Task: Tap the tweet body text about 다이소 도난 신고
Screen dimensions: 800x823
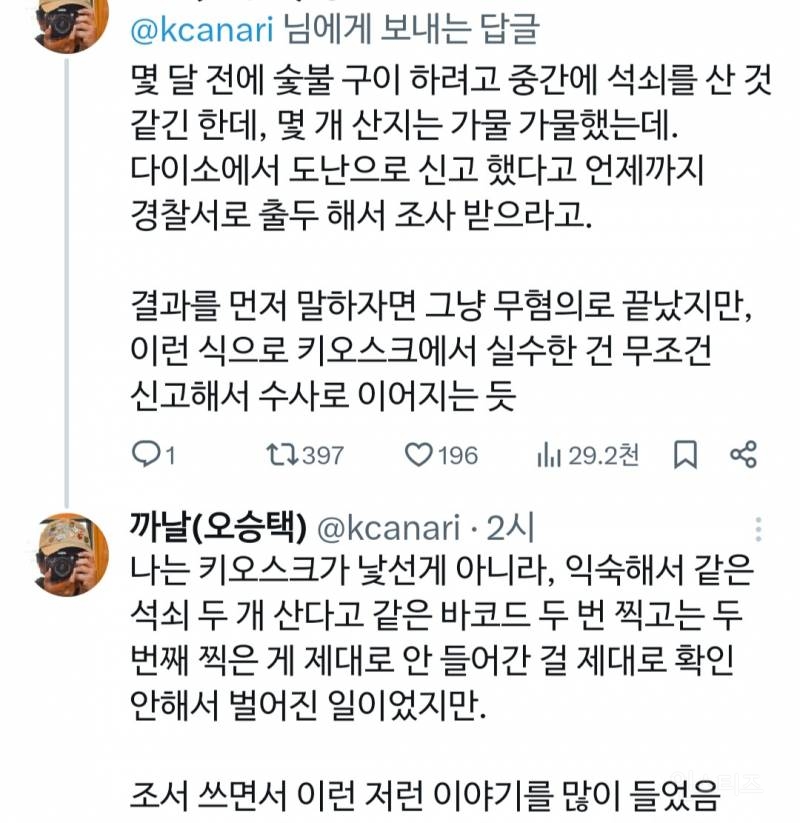Action: (400, 190)
